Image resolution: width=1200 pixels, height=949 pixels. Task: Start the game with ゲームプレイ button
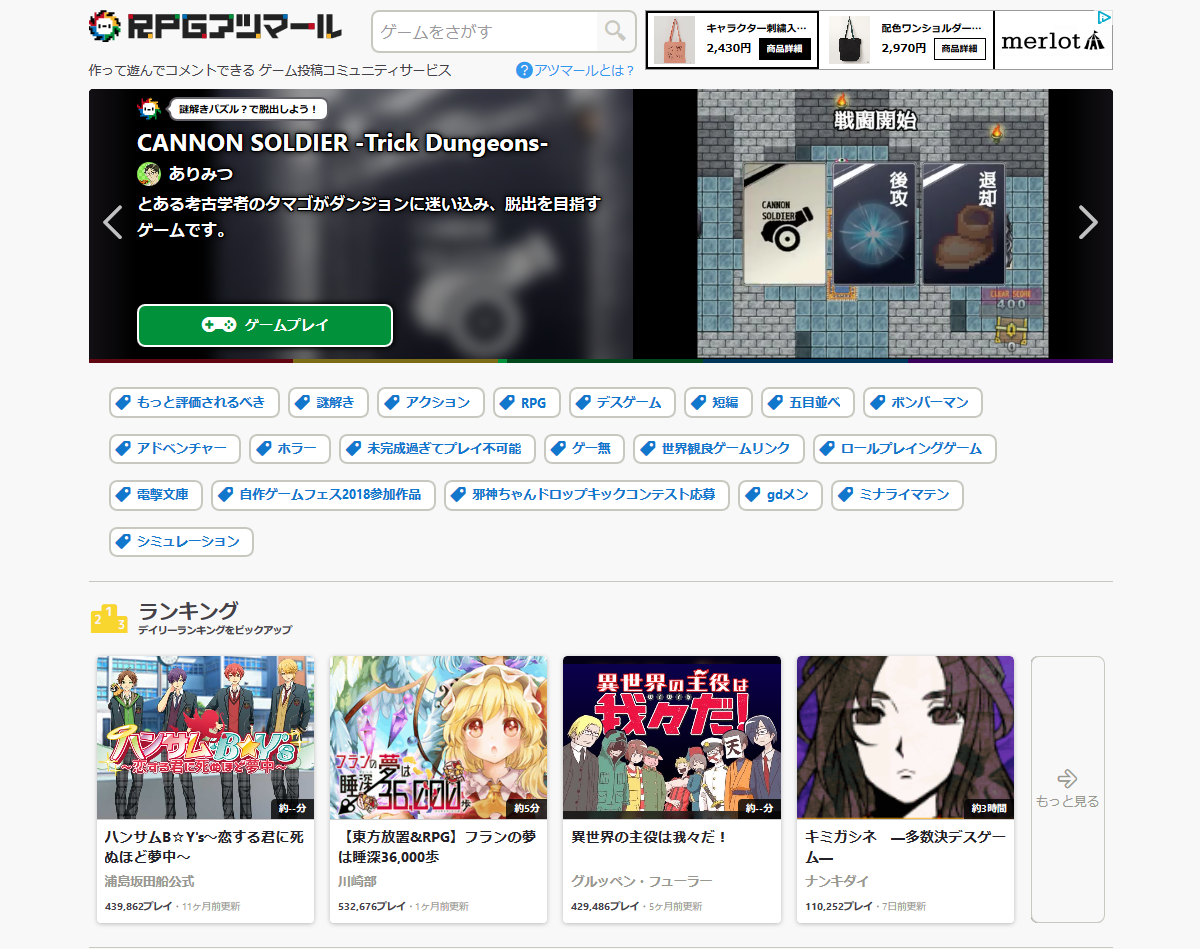click(265, 325)
